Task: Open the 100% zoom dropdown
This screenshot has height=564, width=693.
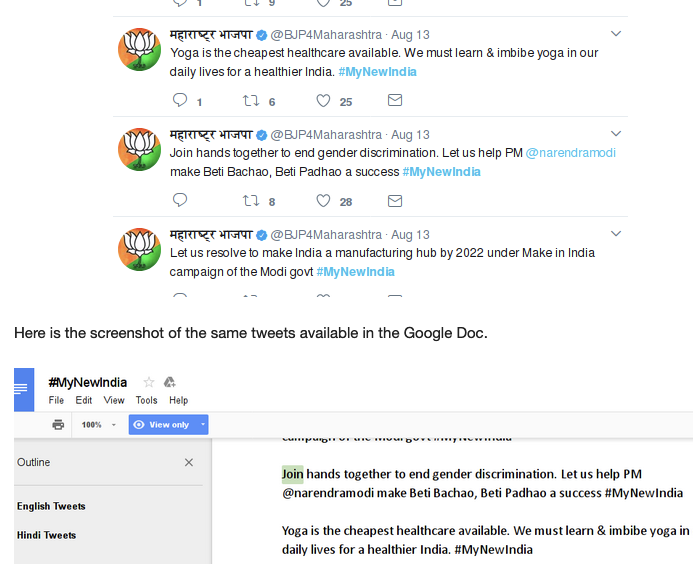Action: 98,425
